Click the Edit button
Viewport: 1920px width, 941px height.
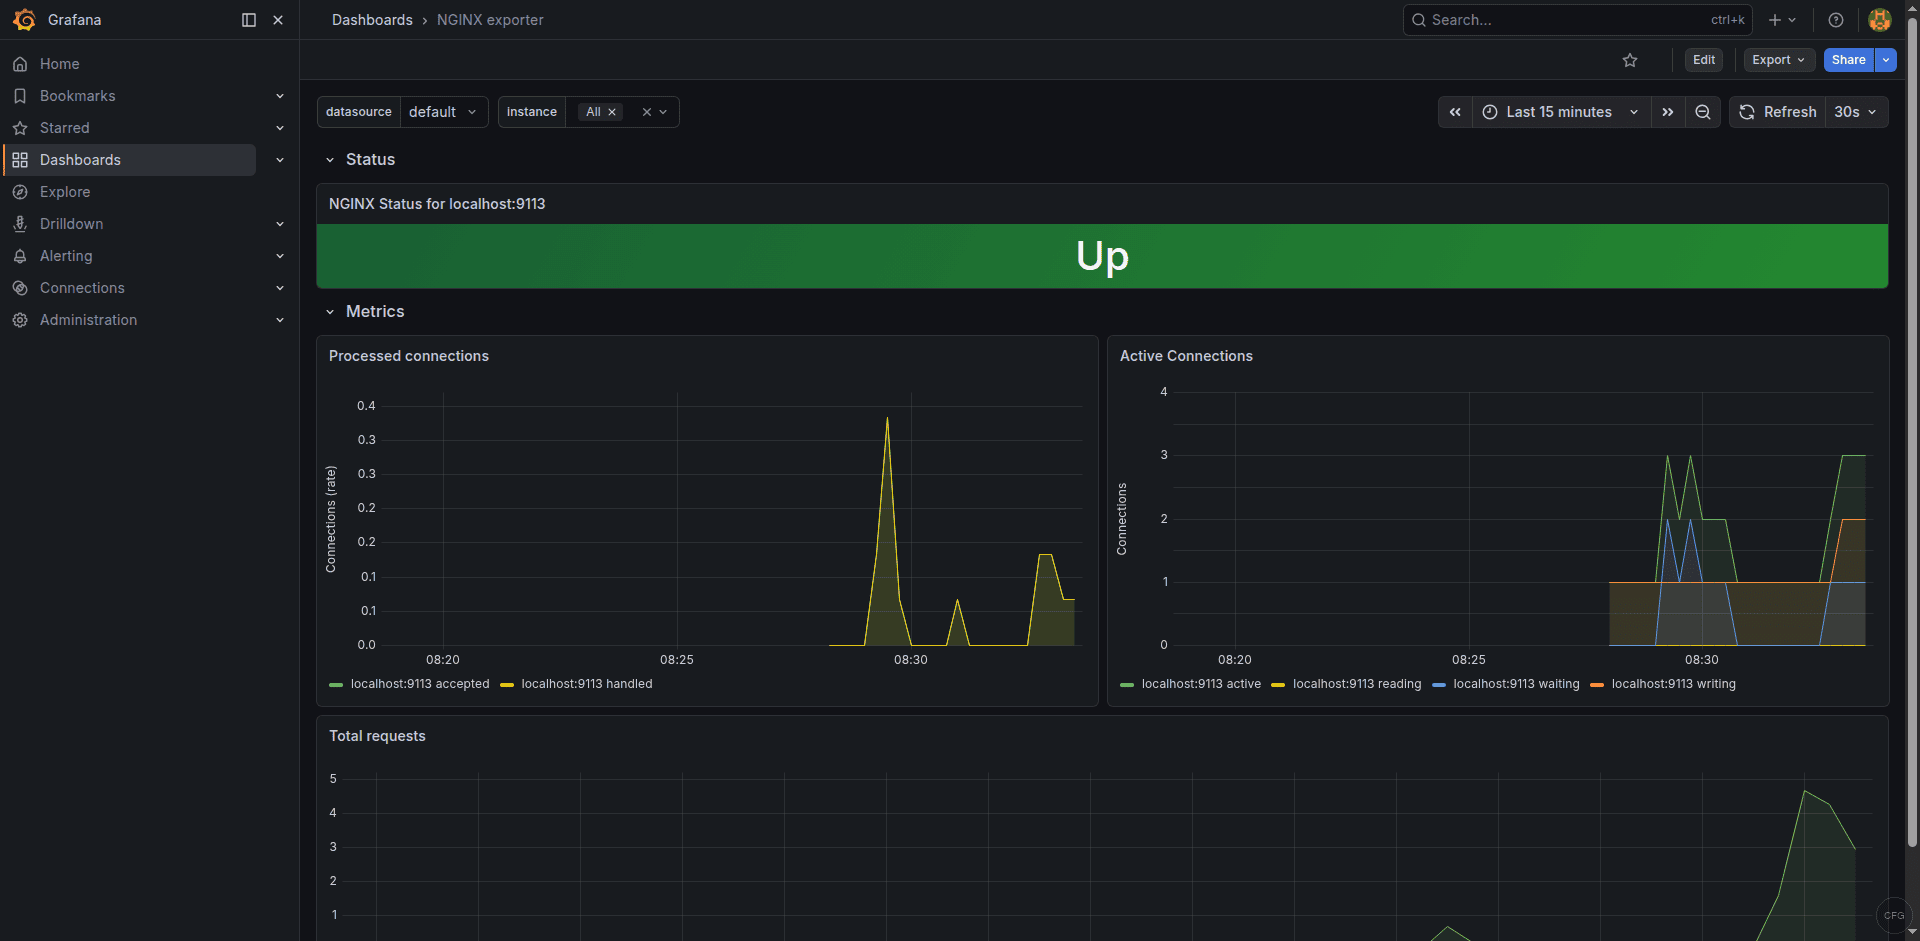(x=1704, y=60)
